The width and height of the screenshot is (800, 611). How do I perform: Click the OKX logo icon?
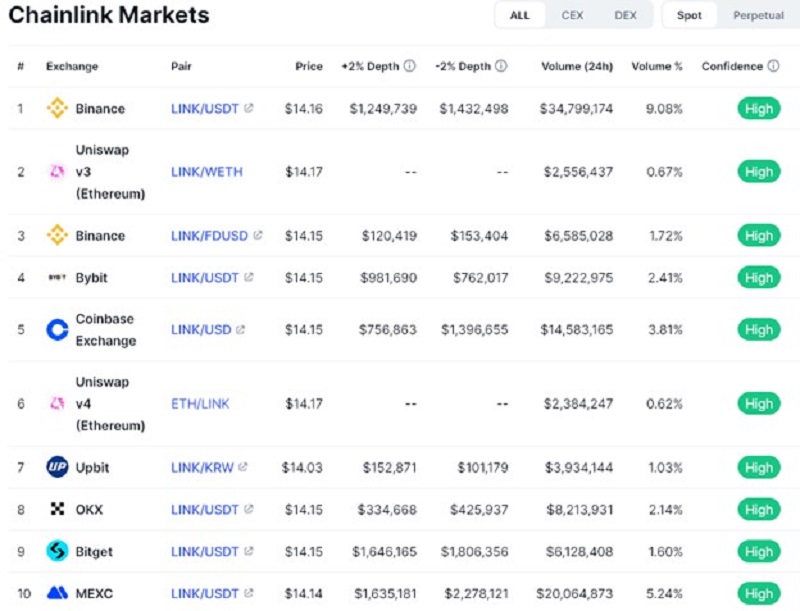[x=57, y=508]
